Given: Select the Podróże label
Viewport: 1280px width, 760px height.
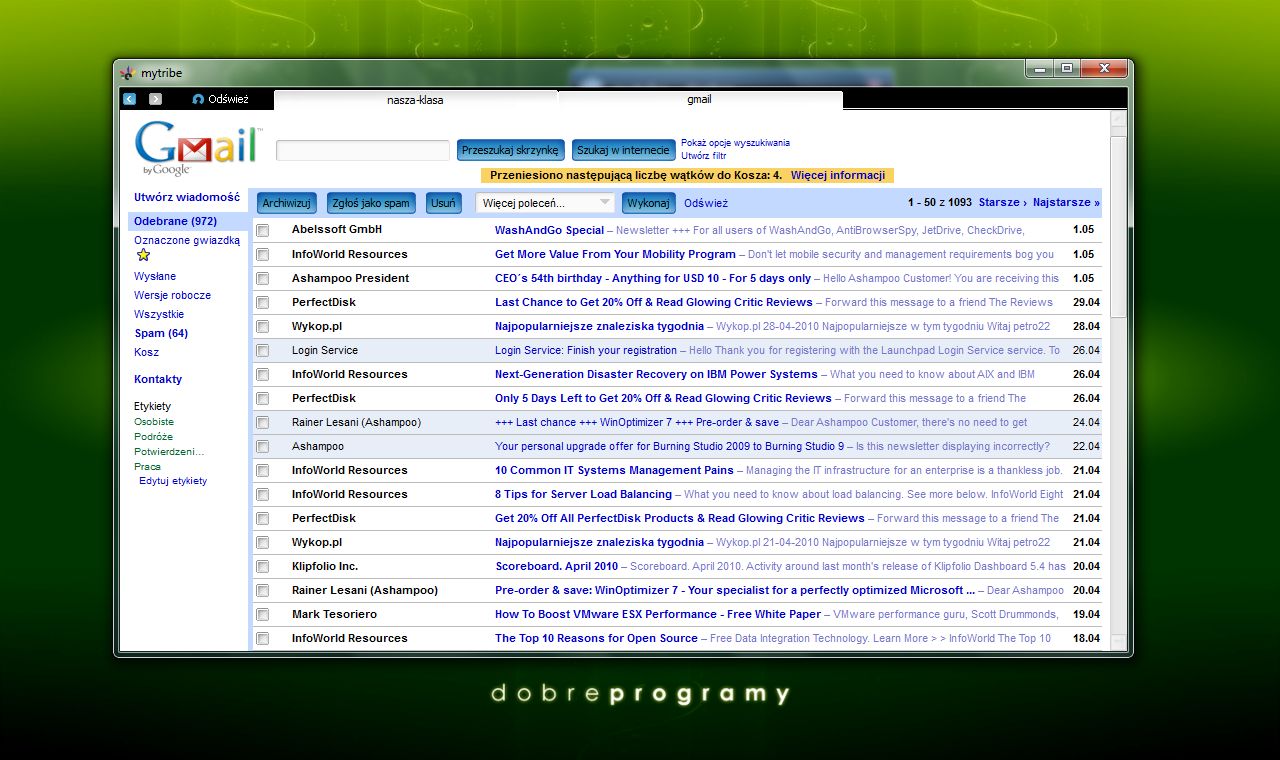Looking at the screenshot, I should 153,437.
